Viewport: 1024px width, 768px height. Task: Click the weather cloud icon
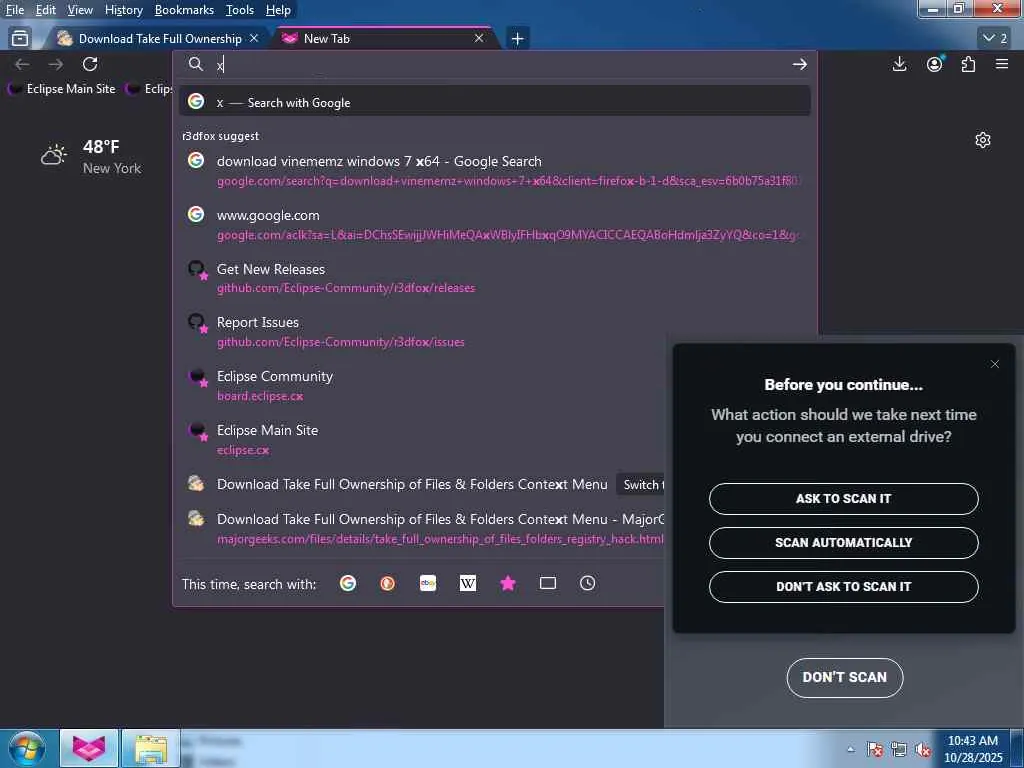[54, 155]
